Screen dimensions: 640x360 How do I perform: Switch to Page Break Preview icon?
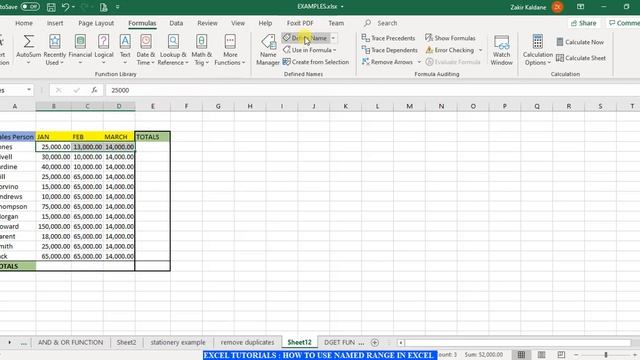561,355
